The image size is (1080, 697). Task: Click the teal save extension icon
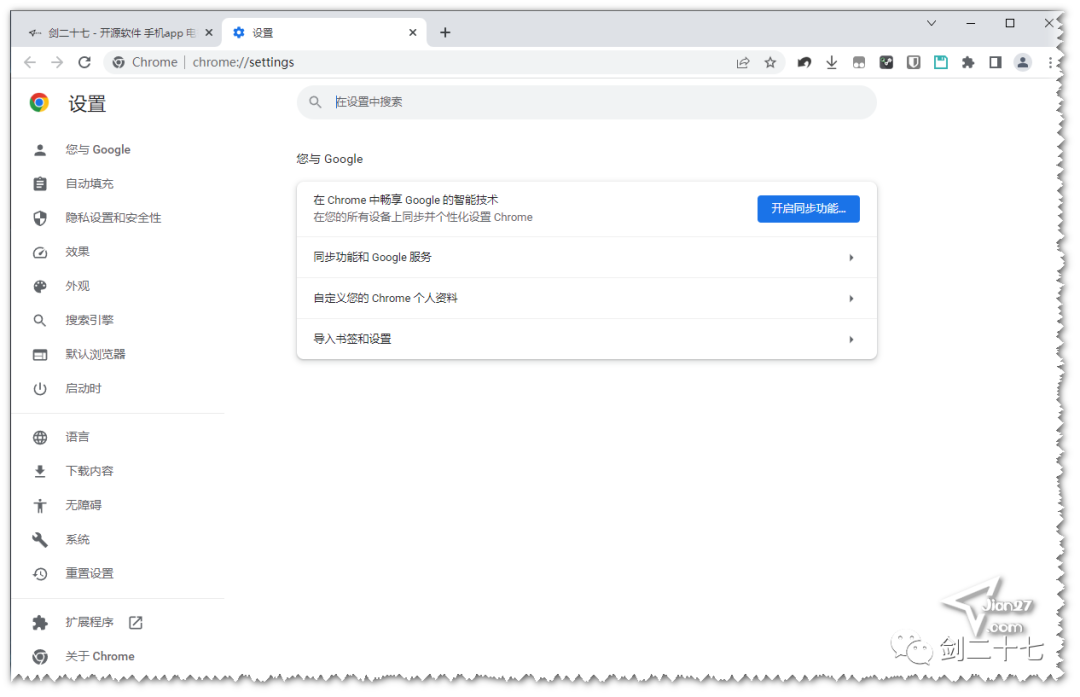click(x=941, y=63)
